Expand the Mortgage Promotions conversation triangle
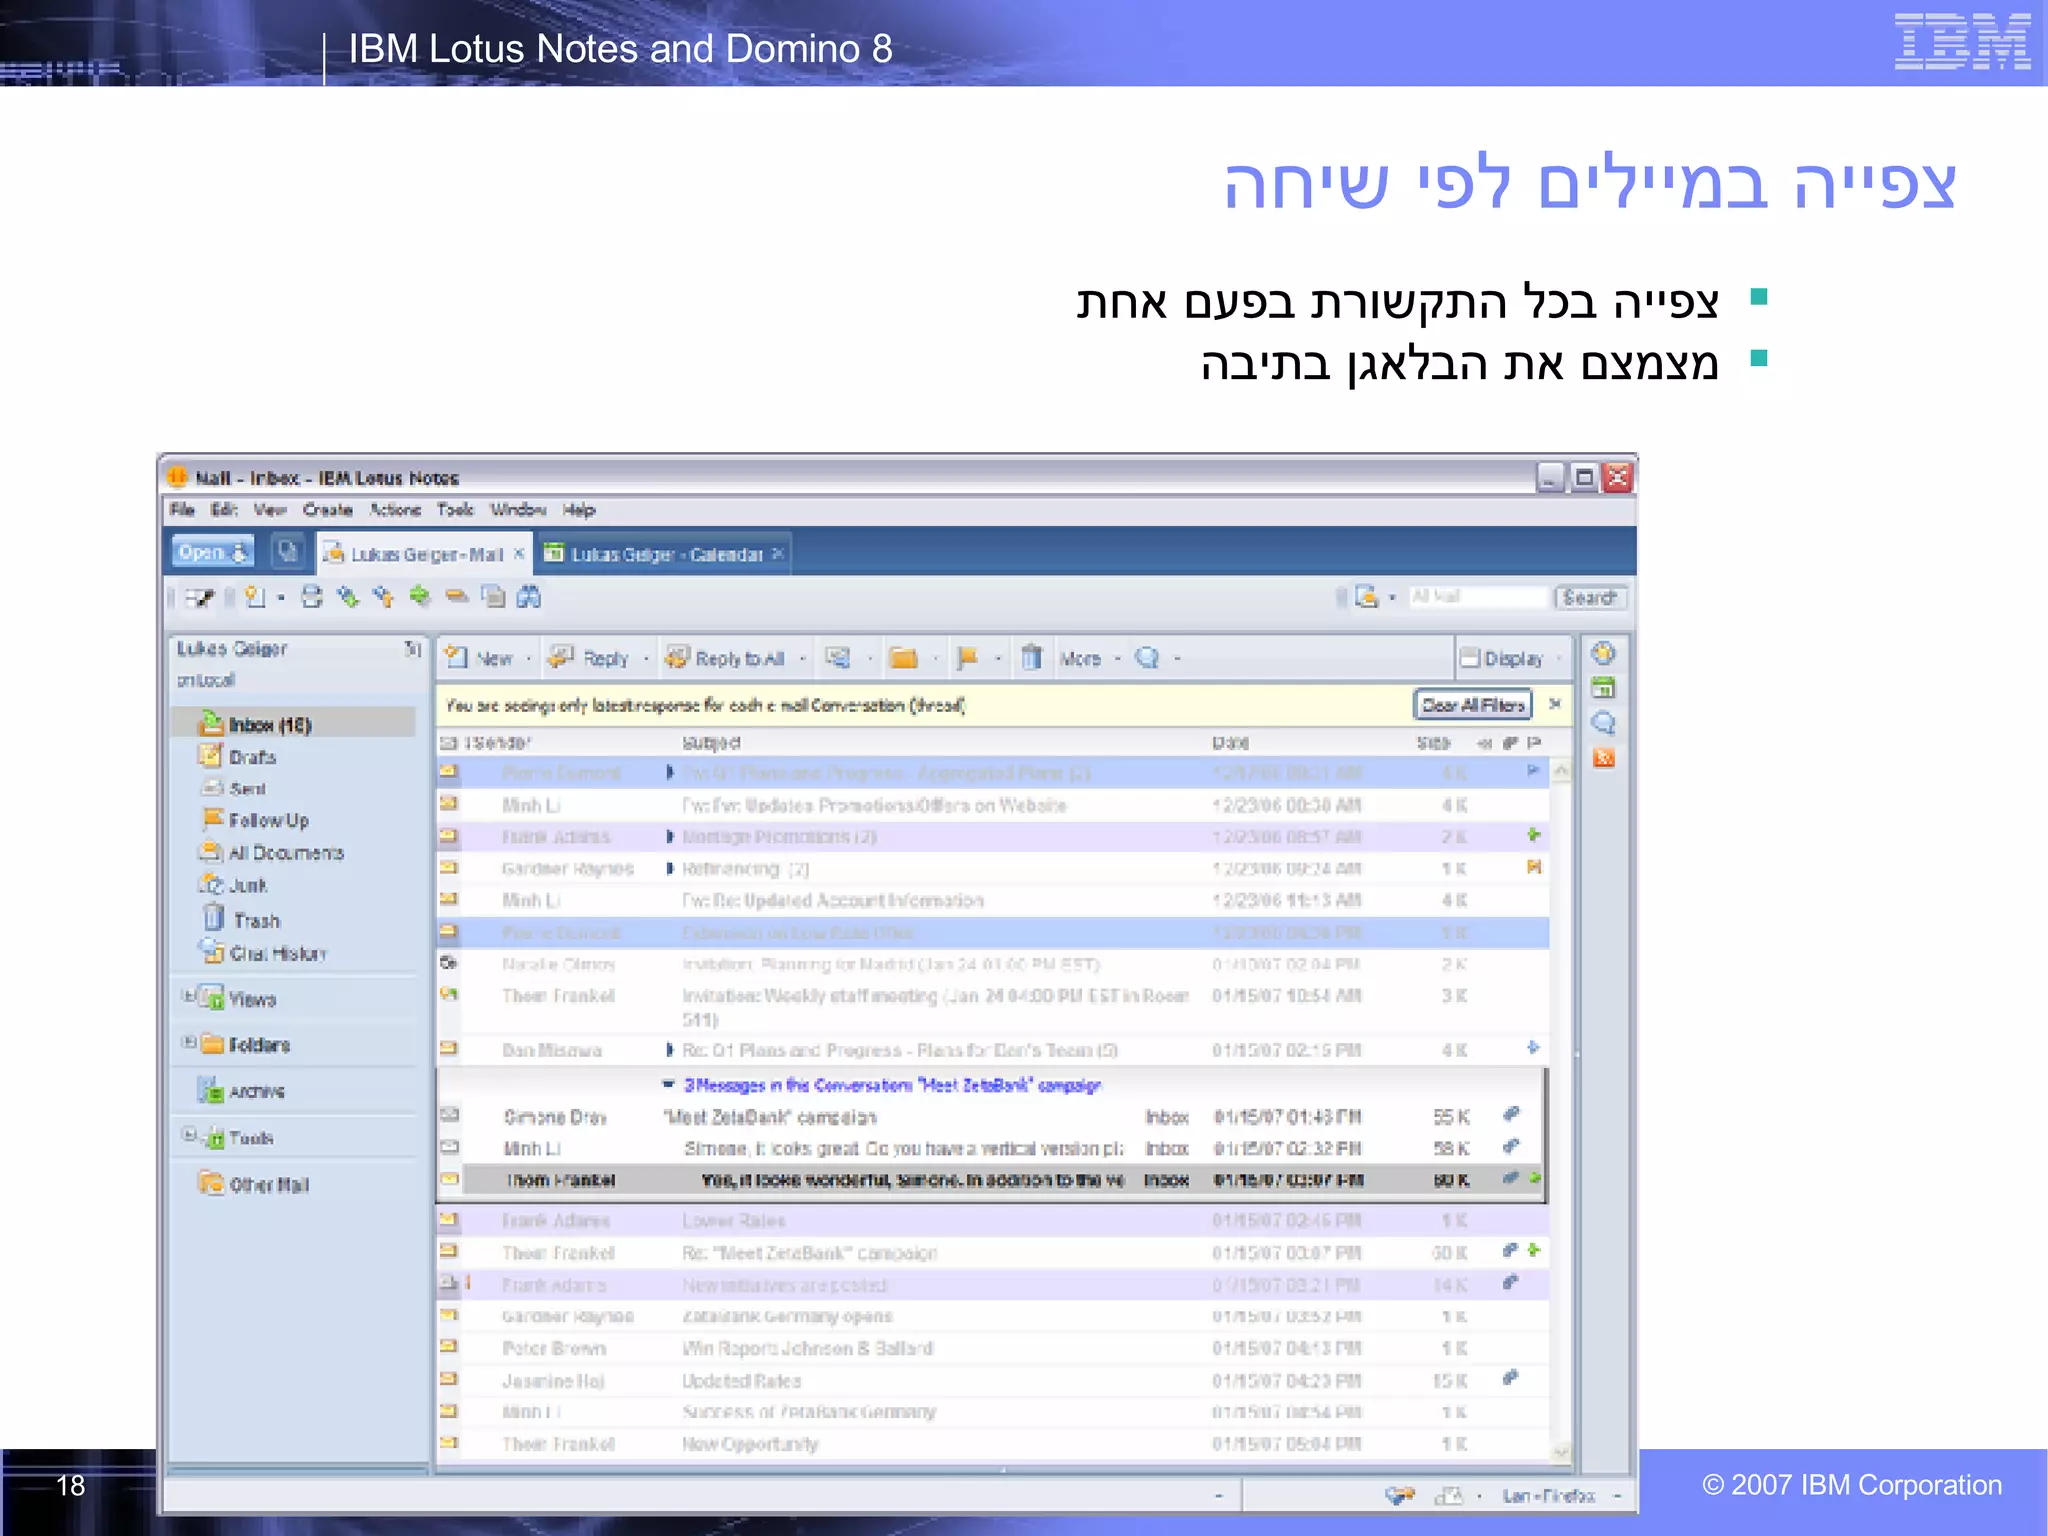The width and height of the screenshot is (2048, 1536). [x=670, y=836]
